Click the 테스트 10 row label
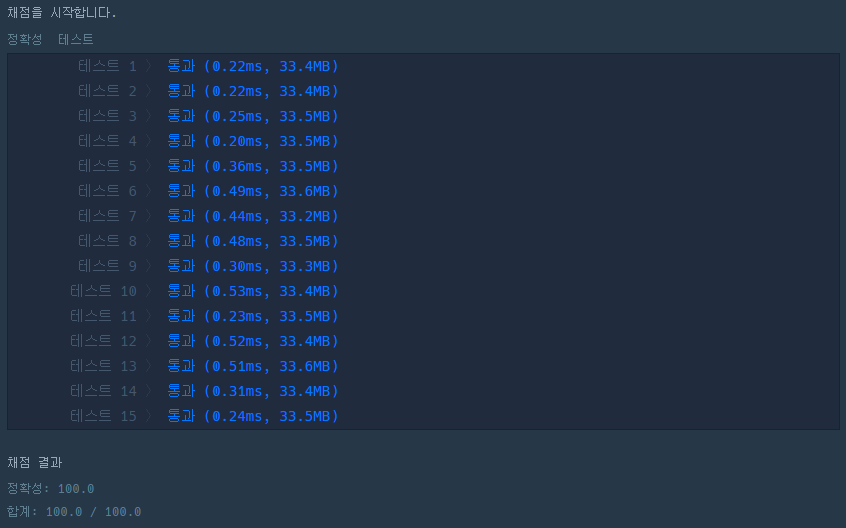 point(103,291)
